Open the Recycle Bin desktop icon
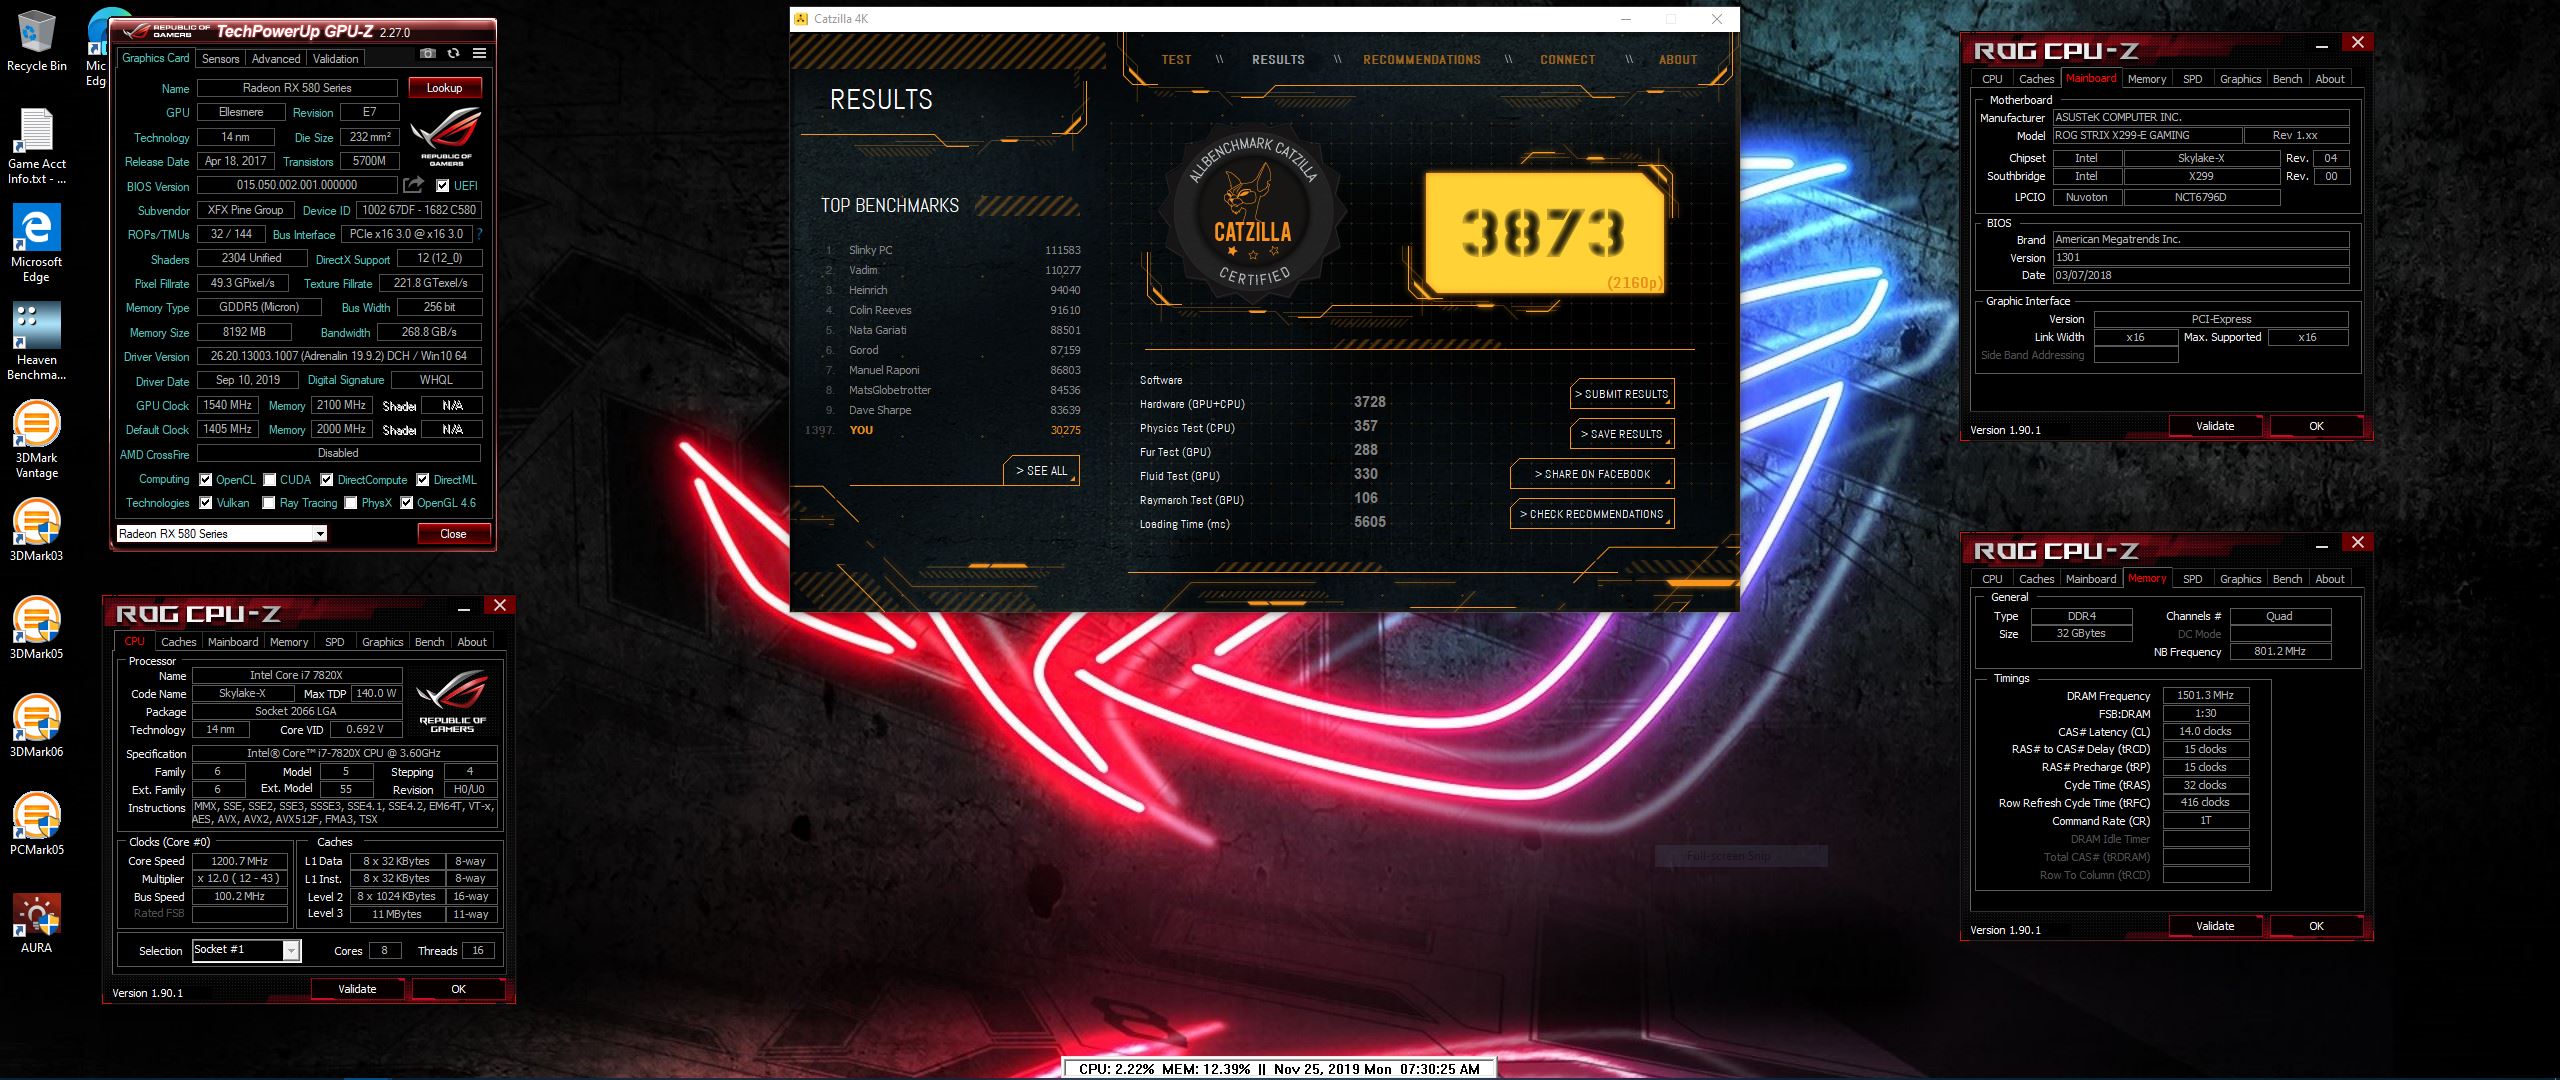 click(36, 42)
